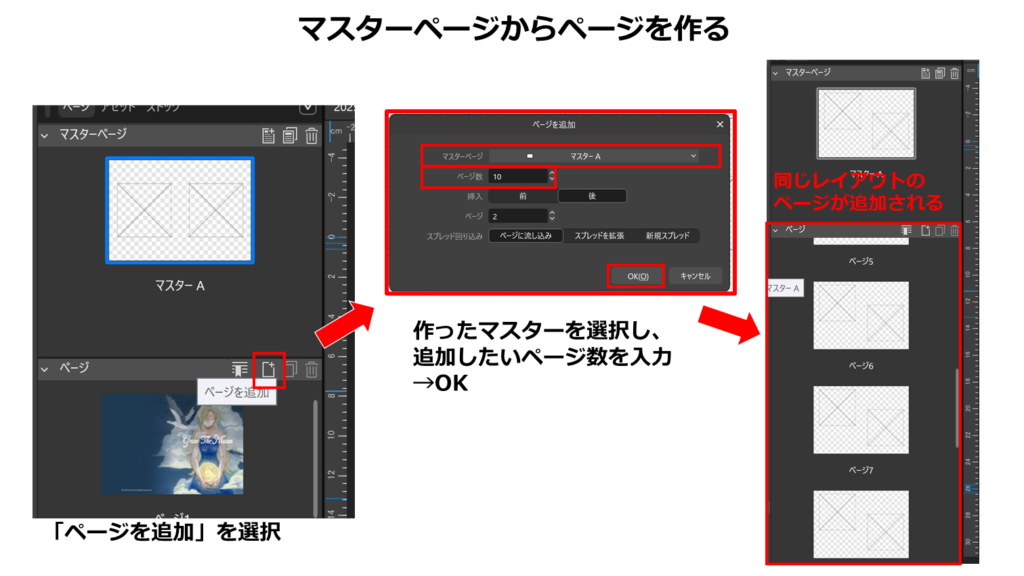Click add master page icon in left panel
The image size is (1024, 576).
coord(267,136)
